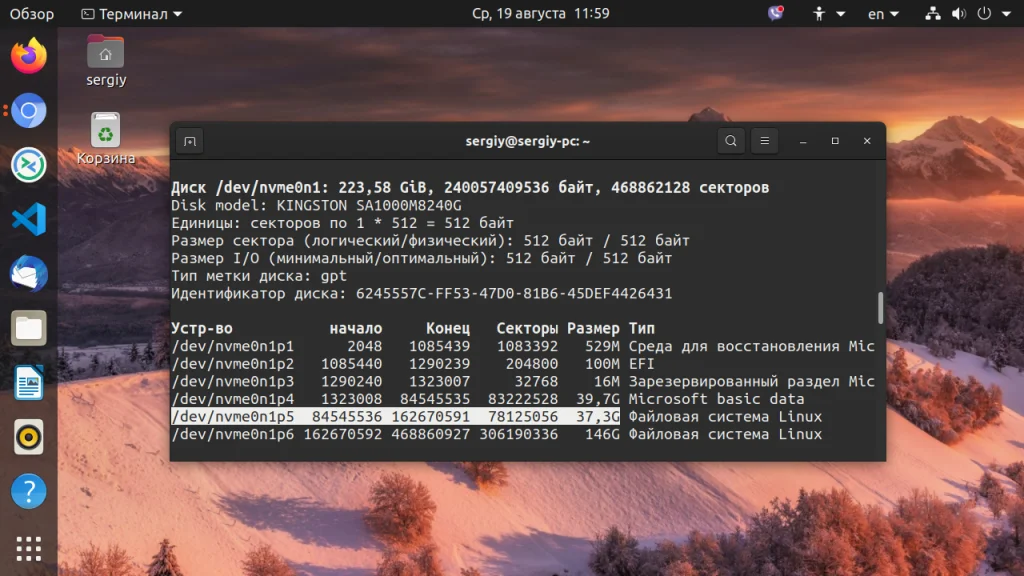The height and width of the screenshot is (576, 1024).
Task: Click Viber tray icon
Action: coord(776,14)
